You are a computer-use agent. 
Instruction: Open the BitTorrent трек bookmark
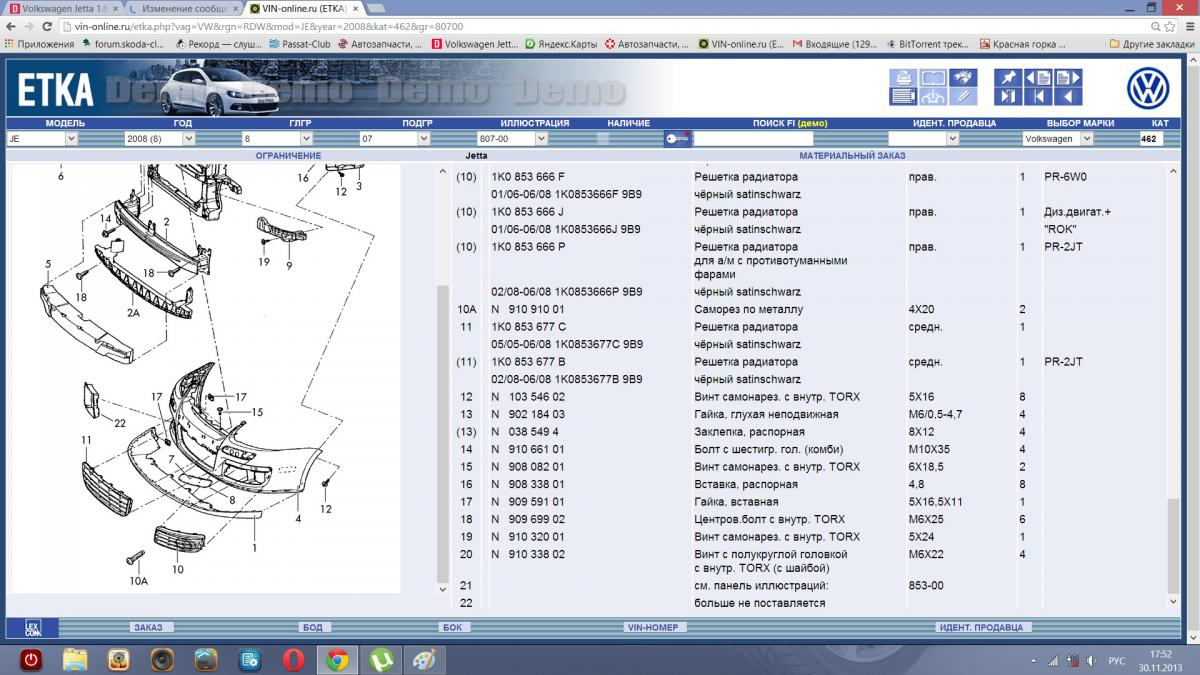click(x=928, y=44)
